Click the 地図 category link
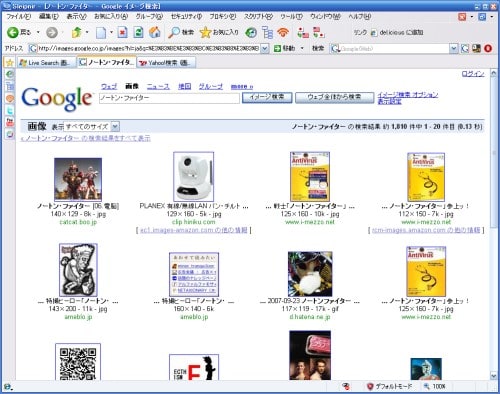The image size is (500, 394). pos(184,86)
